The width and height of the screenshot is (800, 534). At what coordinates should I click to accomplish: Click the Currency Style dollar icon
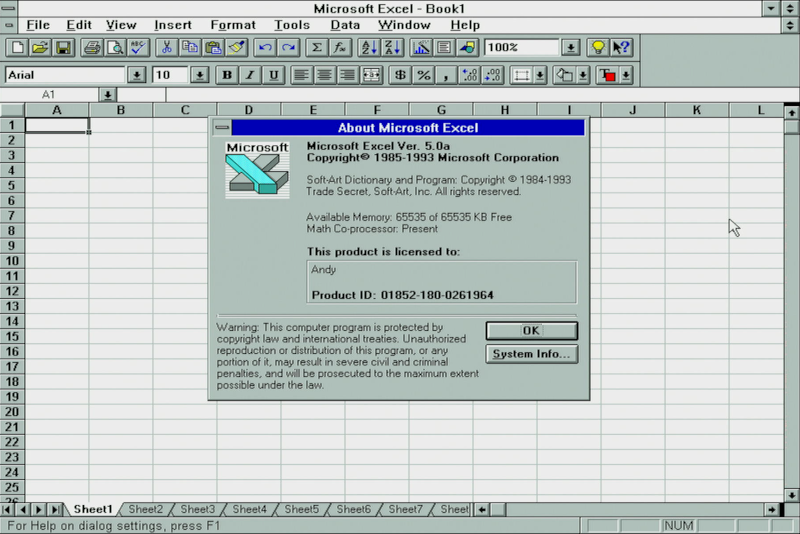tap(400, 75)
